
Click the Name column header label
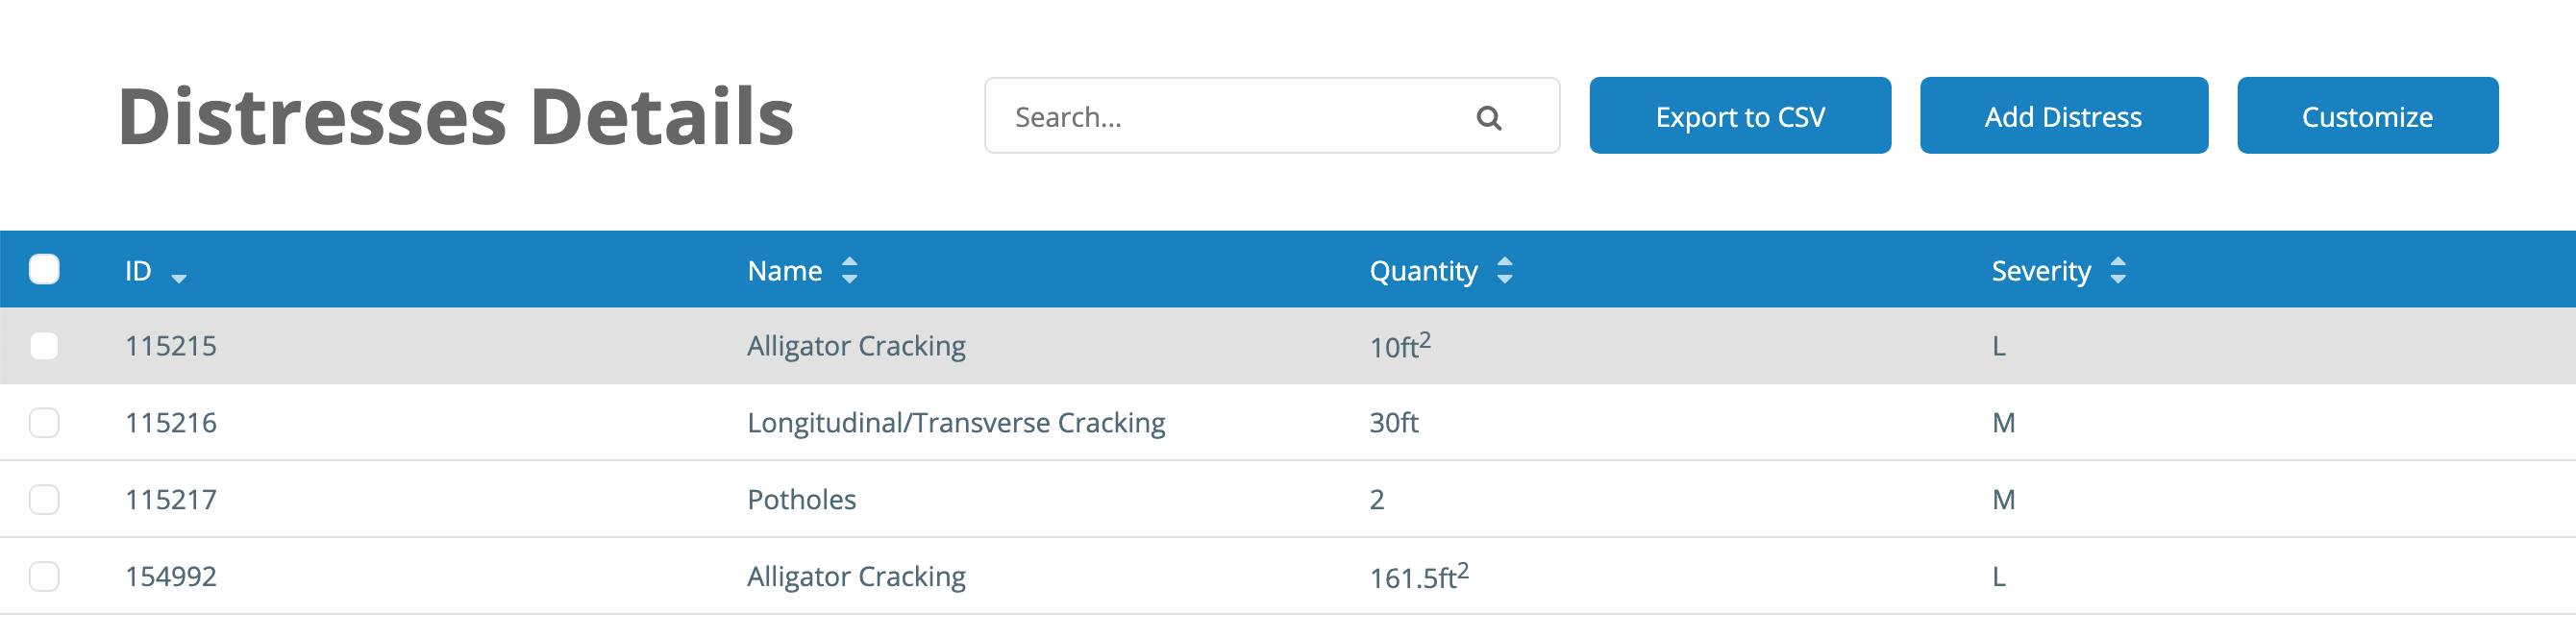784,271
